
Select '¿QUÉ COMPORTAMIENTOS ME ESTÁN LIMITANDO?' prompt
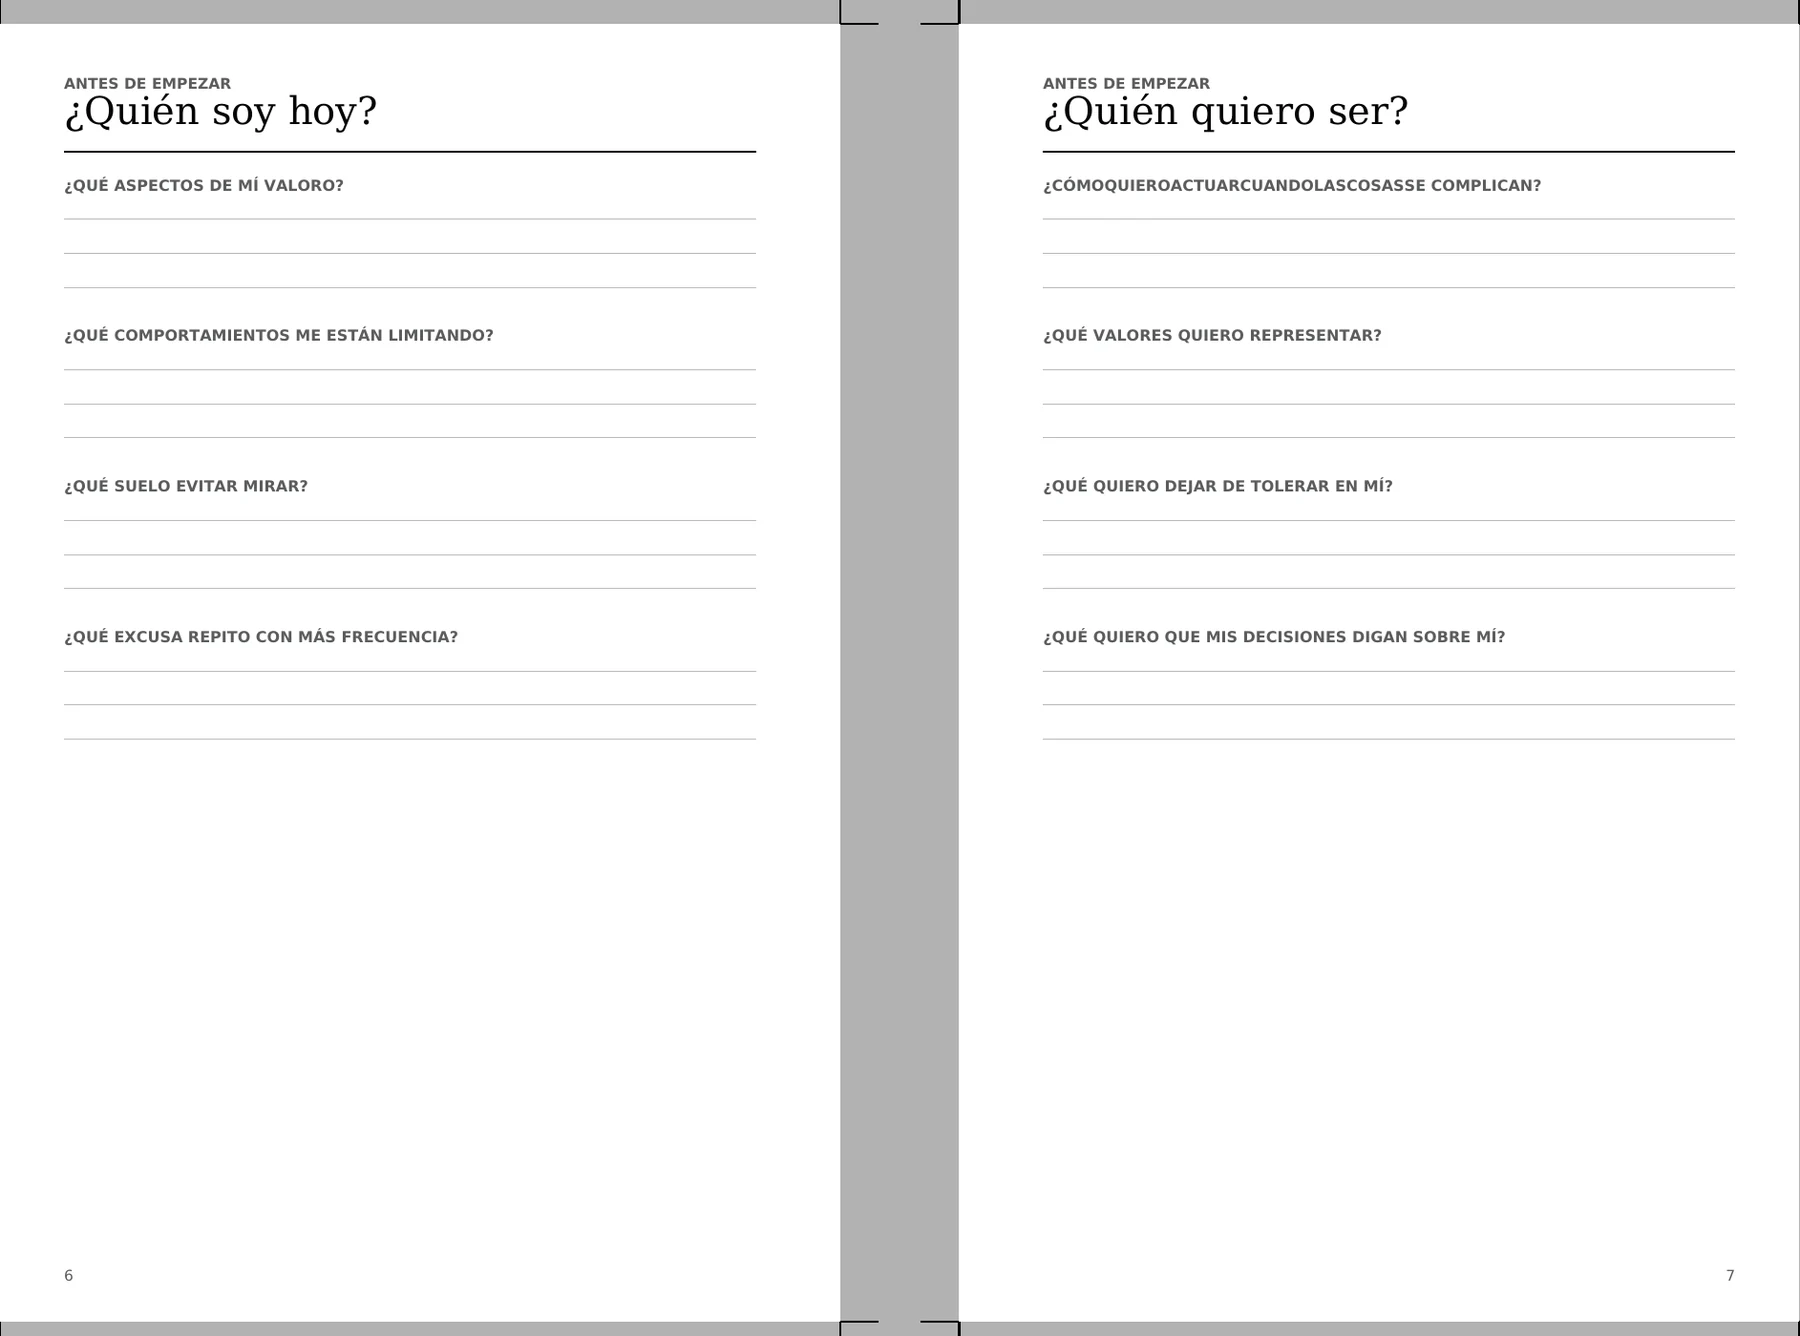point(279,336)
